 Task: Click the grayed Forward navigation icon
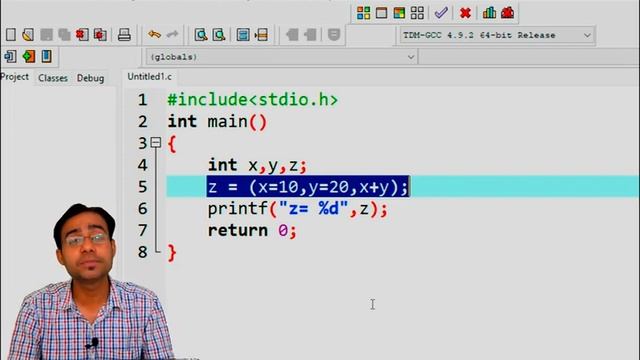[310, 35]
